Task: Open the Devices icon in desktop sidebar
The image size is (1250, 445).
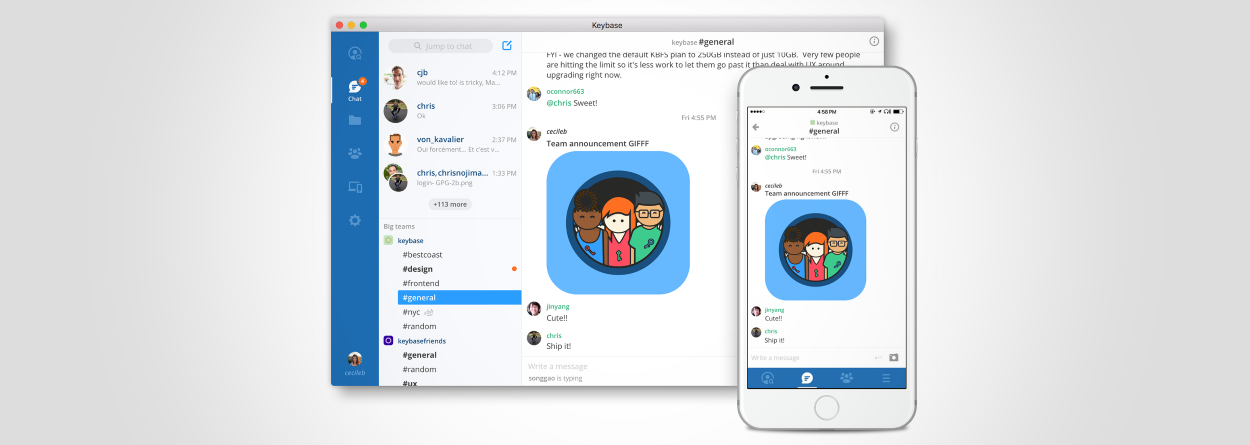Action: click(x=355, y=187)
